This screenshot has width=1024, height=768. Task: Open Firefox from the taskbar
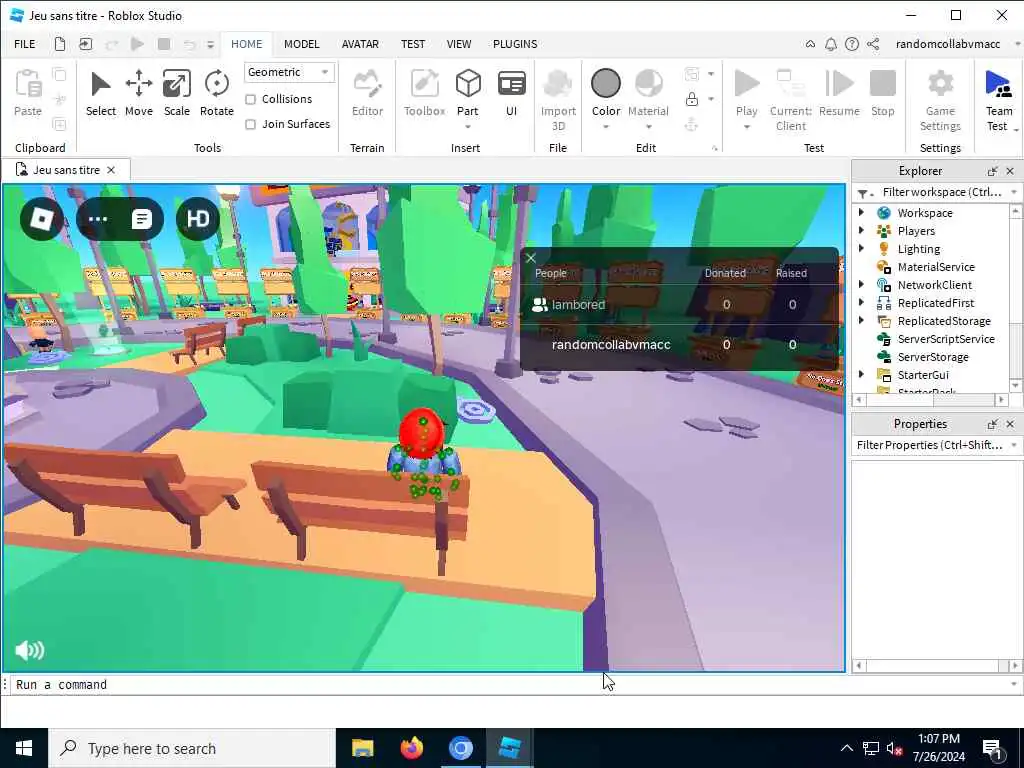411,748
